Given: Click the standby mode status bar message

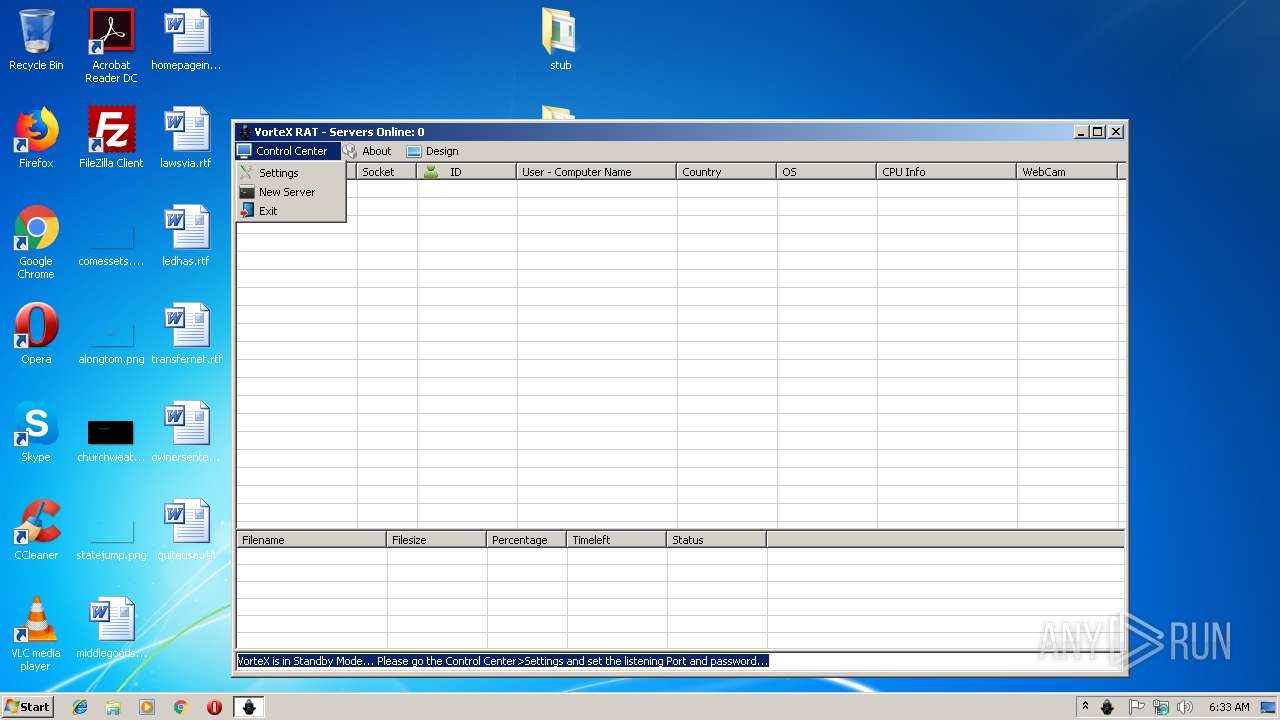Looking at the screenshot, I should click(502, 661).
